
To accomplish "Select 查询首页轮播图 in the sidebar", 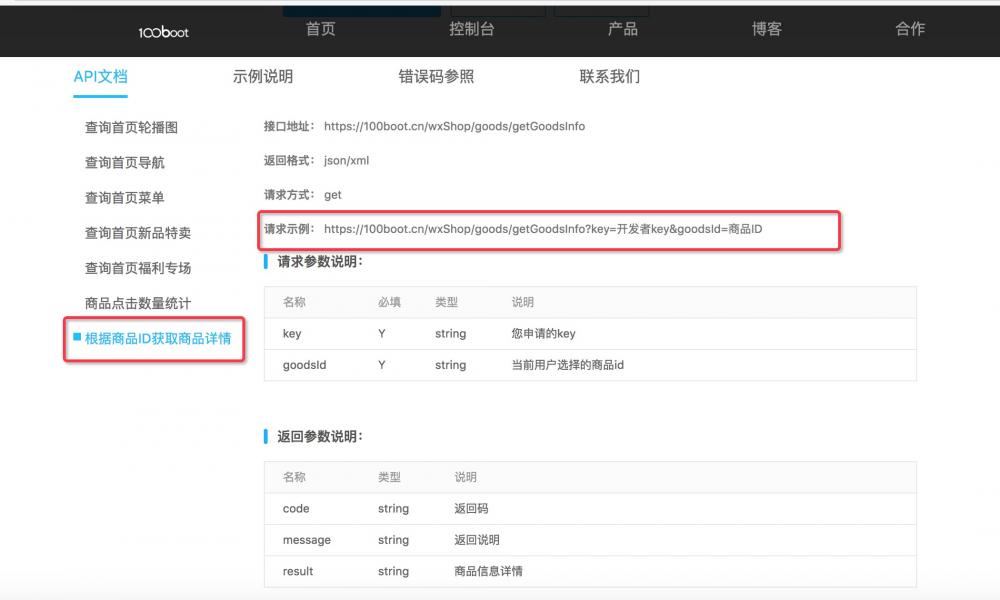I will pyautogui.click(x=131, y=128).
